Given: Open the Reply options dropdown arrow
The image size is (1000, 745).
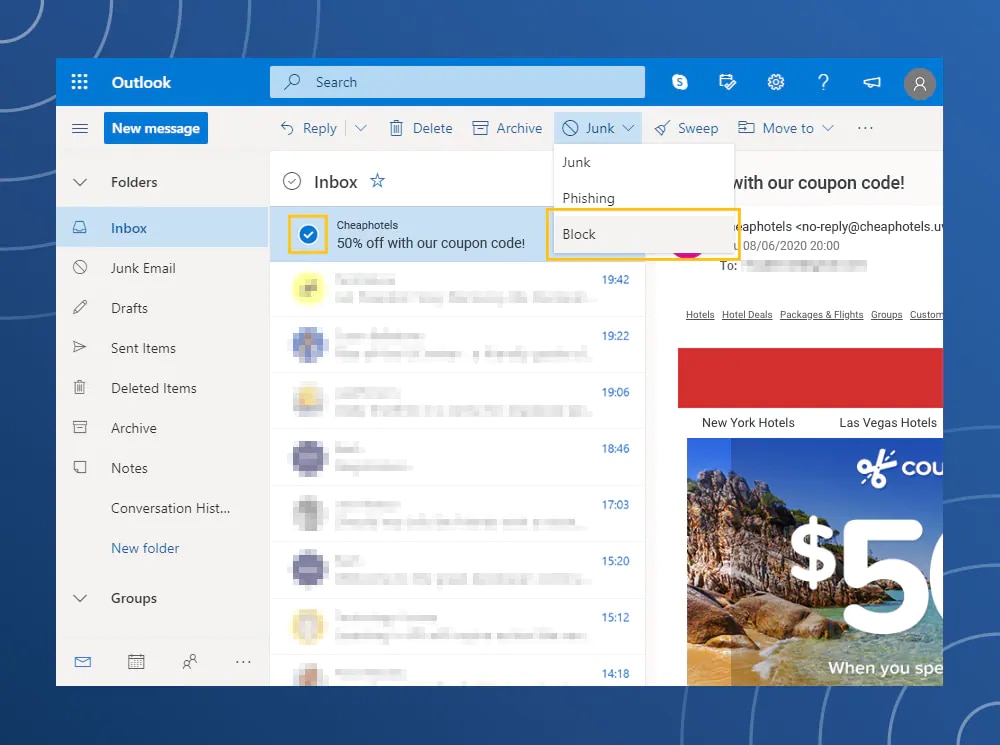Looking at the screenshot, I should [x=361, y=128].
